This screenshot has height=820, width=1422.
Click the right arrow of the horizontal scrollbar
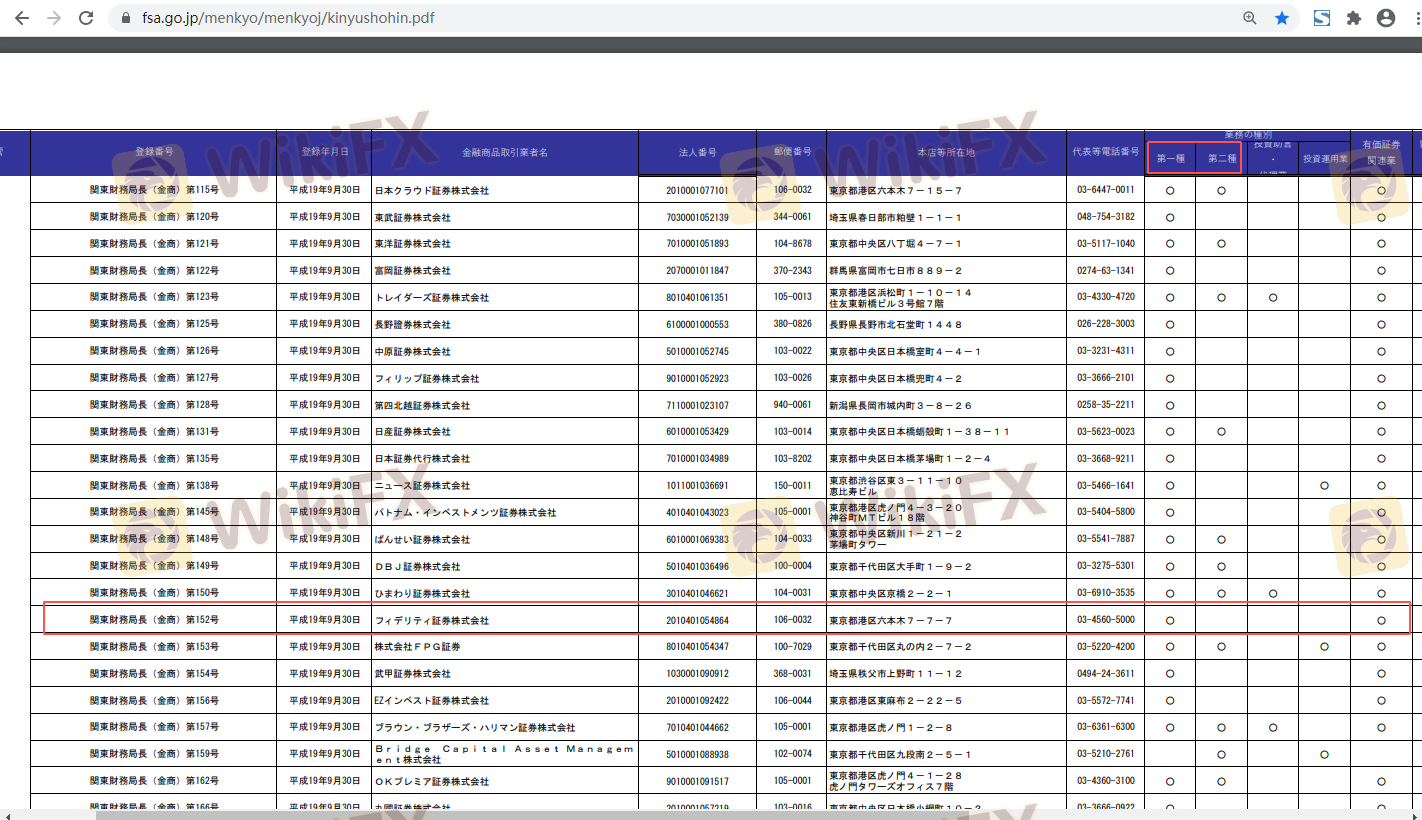[1415, 814]
